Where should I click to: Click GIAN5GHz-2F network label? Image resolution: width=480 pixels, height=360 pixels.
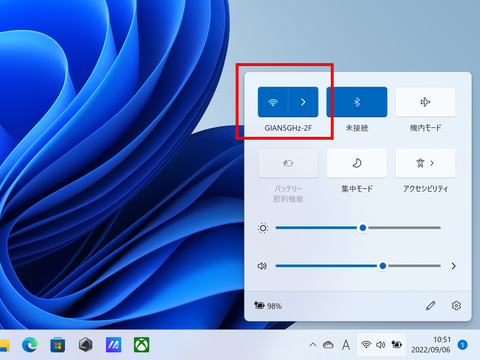click(x=288, y=128)
